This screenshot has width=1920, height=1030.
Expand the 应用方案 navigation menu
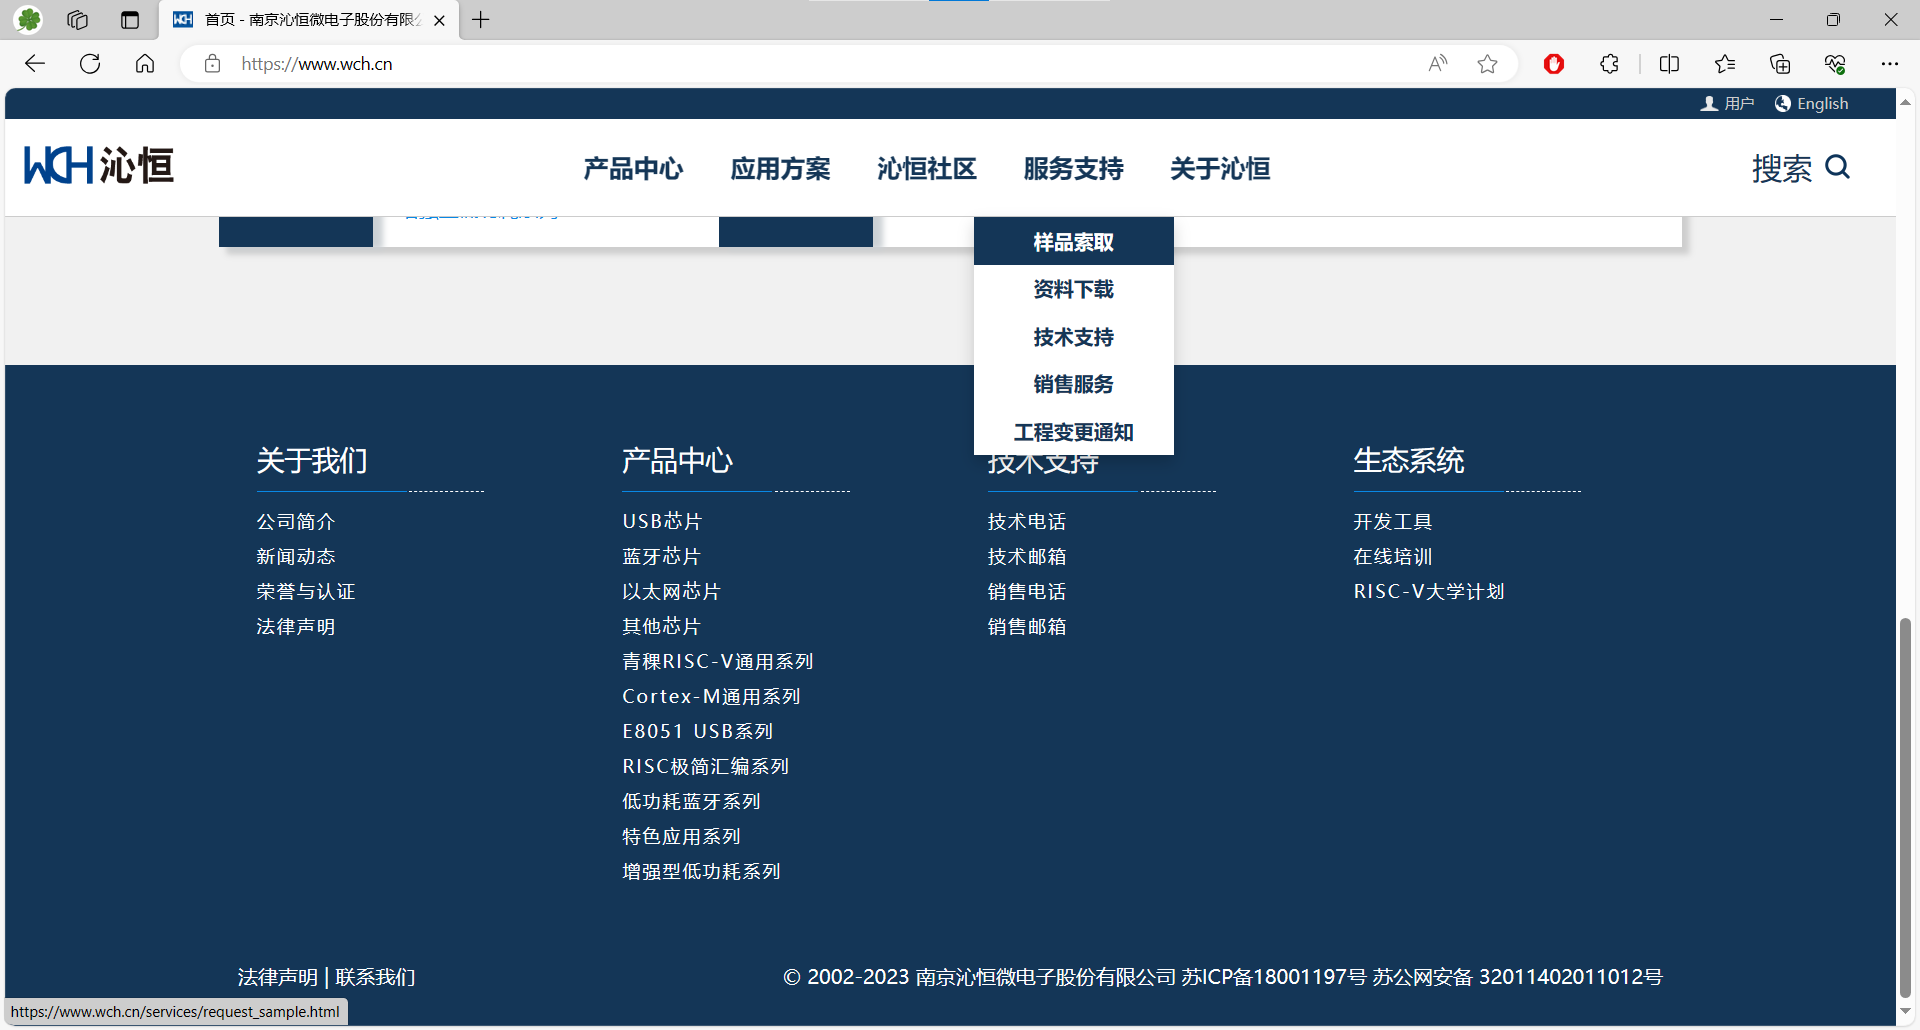point(780,169)
